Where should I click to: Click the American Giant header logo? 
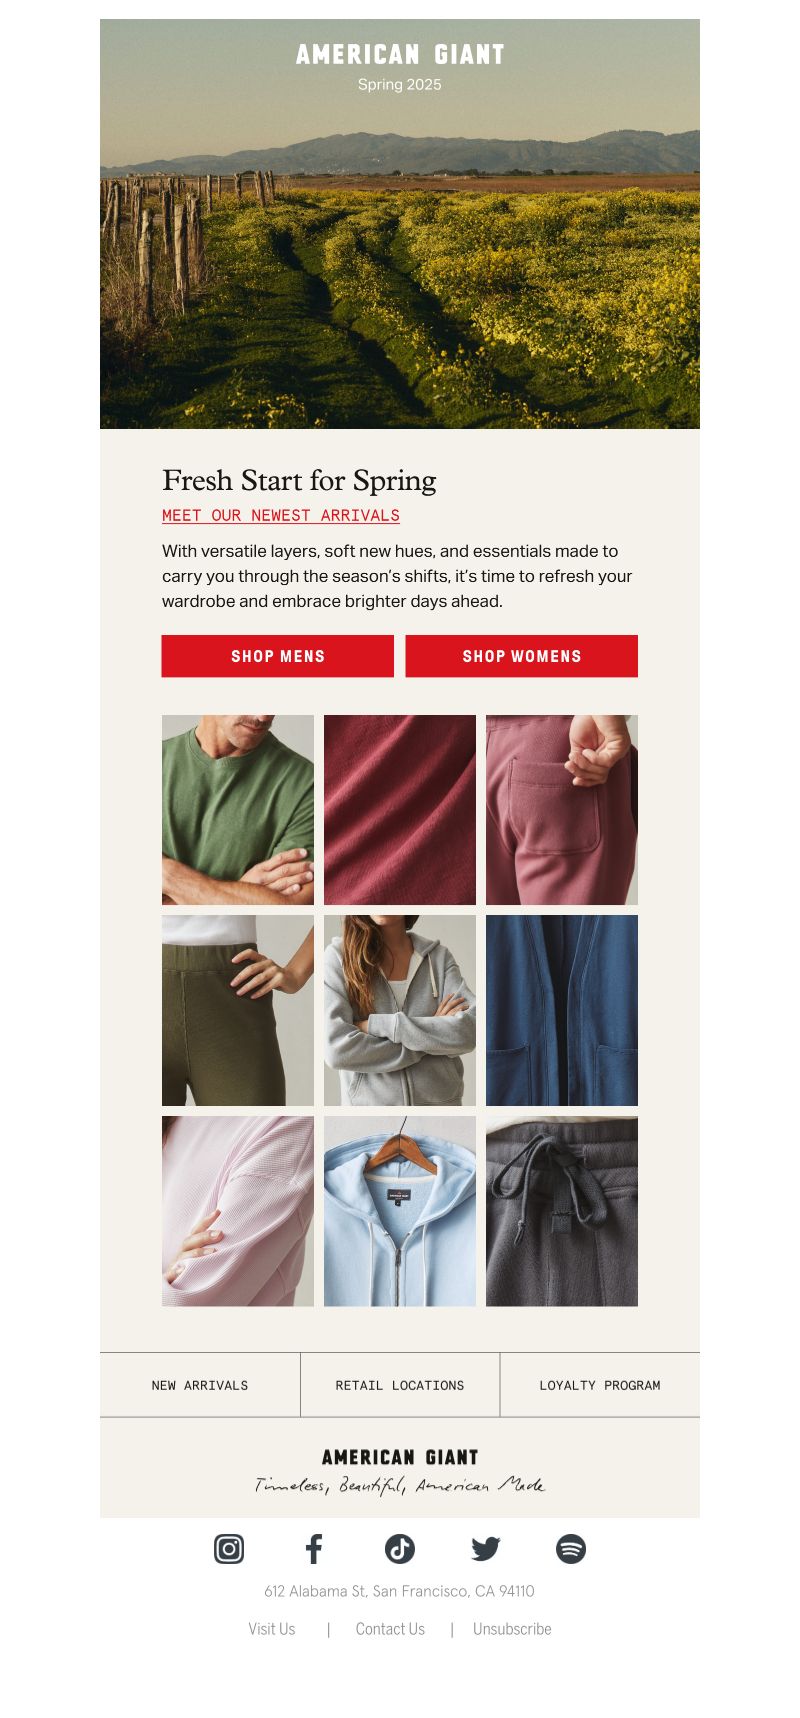click(x=400, y=54)
